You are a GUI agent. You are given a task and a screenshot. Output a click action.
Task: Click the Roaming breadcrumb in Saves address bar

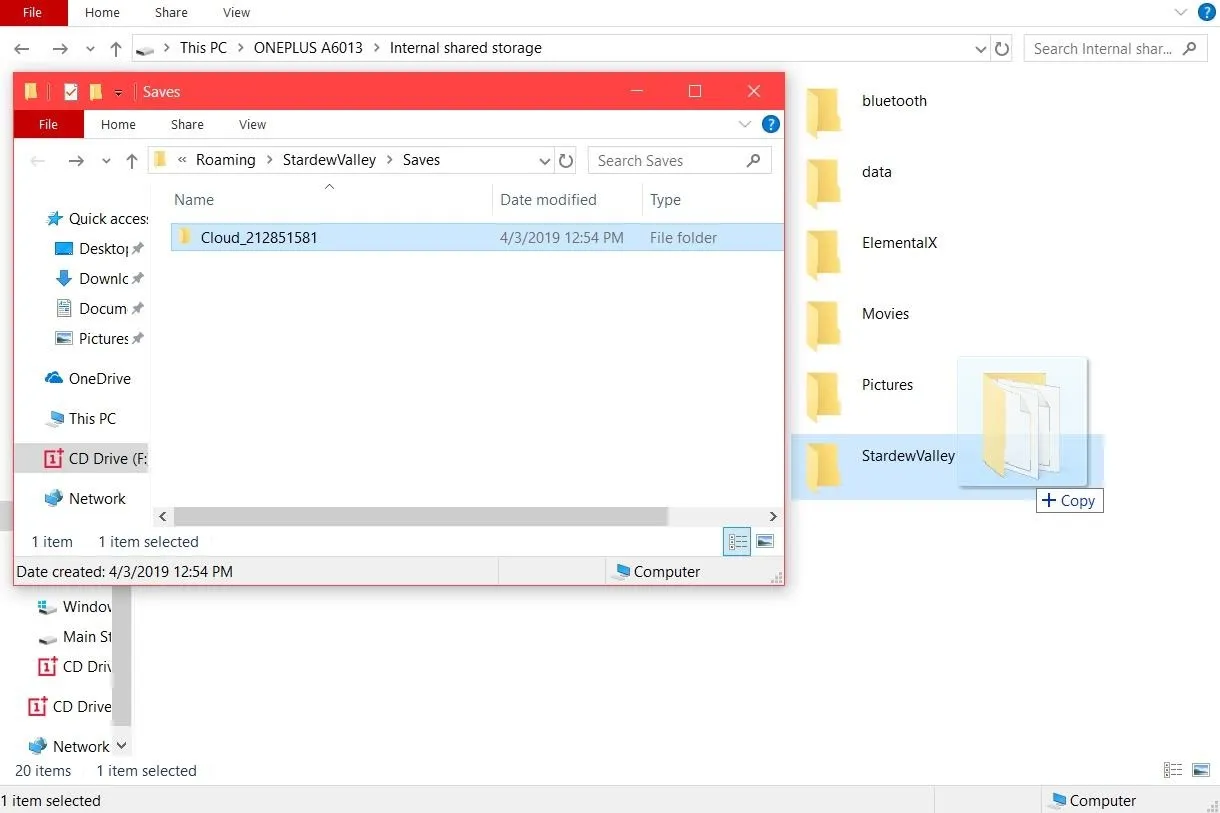click(x=226, y=160)
